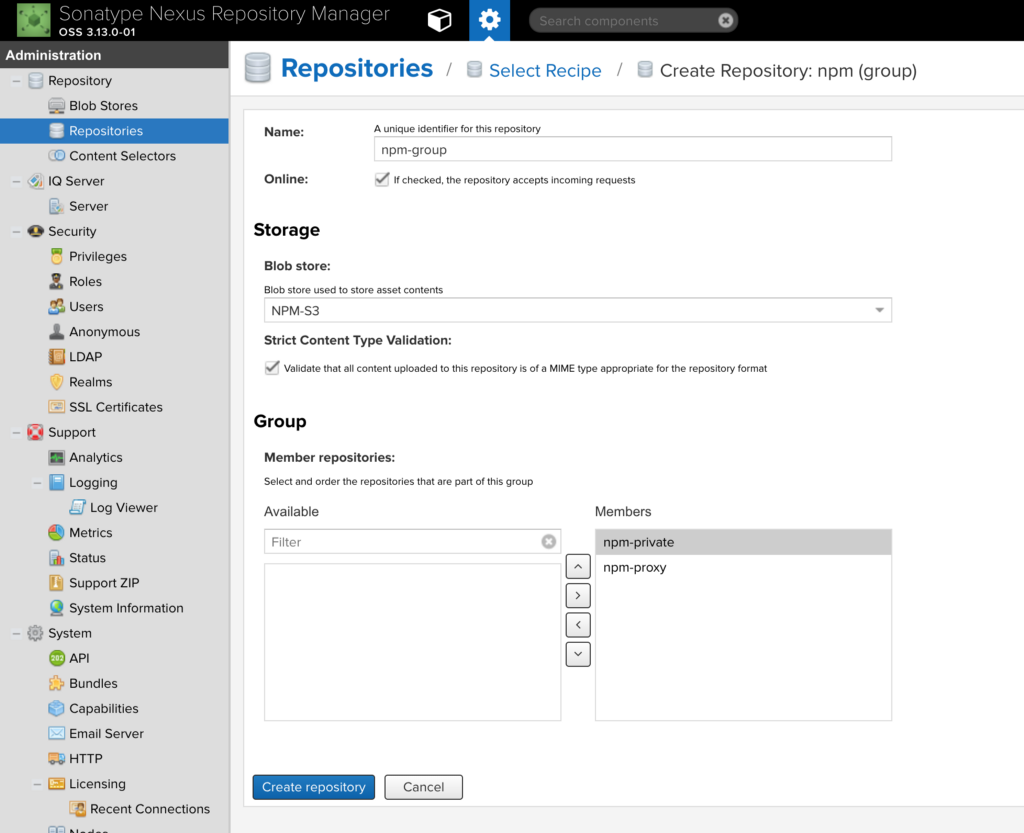1024x833 pixels.
Task: Clear the Available filter text
Action: 548,542
